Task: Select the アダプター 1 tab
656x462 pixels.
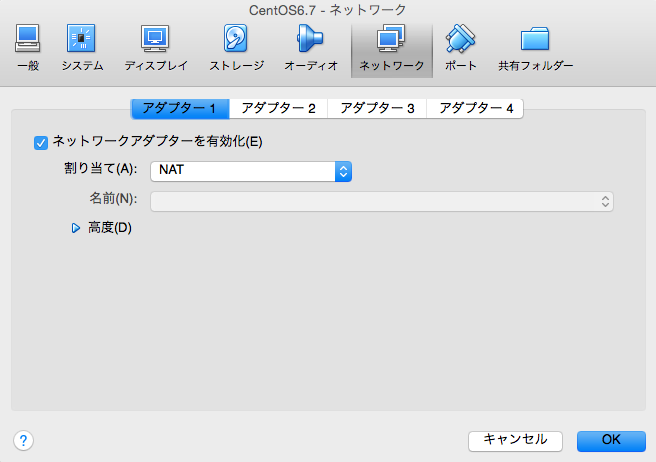Action: click(180, 109)
